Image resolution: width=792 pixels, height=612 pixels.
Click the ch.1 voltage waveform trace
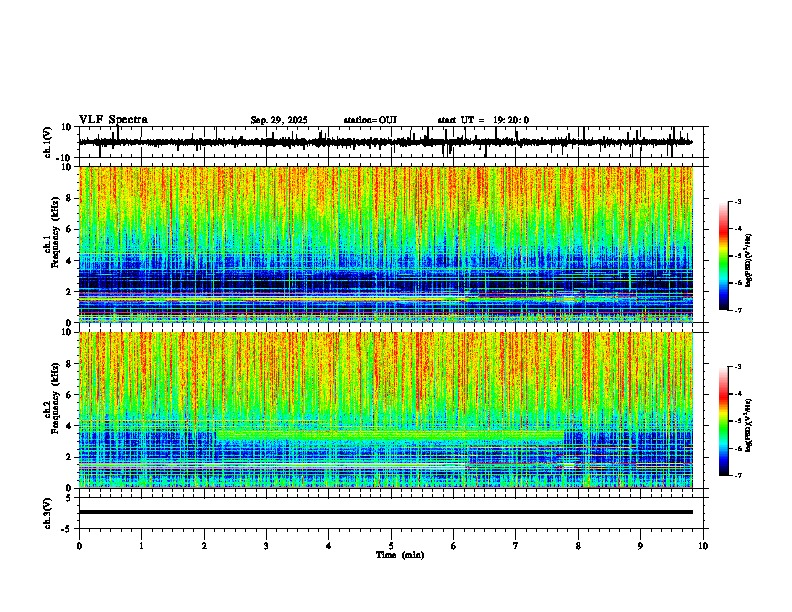pyautogui.click(x=385, y=142)
